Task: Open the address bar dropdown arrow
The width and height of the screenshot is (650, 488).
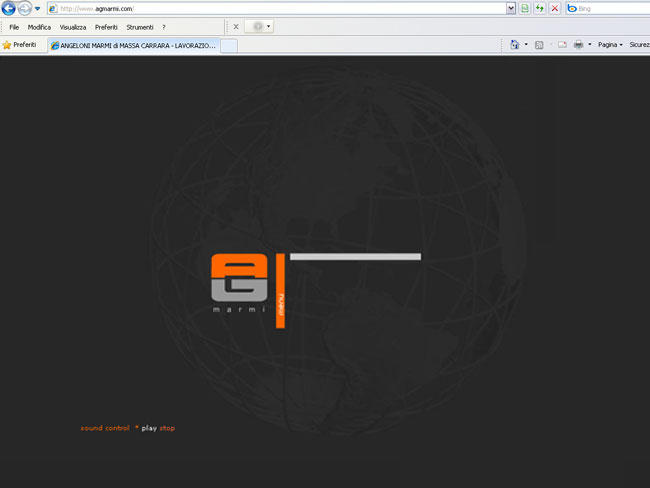Action: point(511,8)
